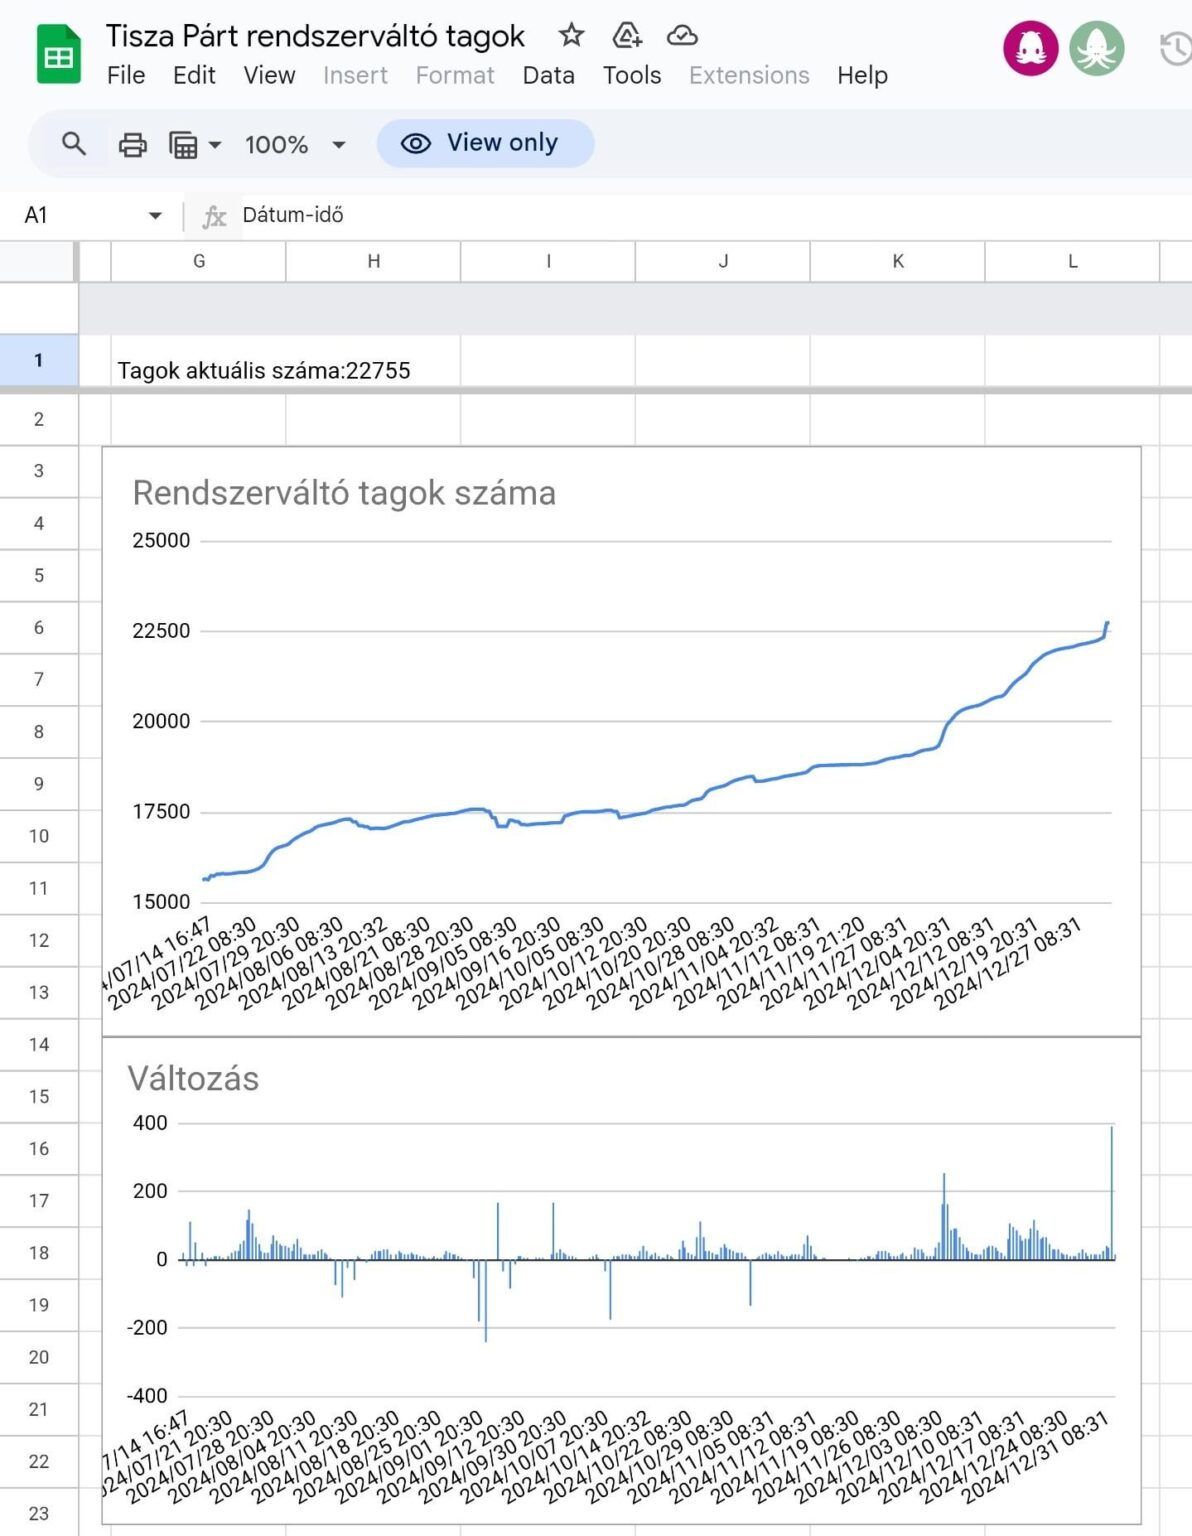Viewport: 1192px width, 1536px height.
Task: Open the Data menu
Action: 548,75
